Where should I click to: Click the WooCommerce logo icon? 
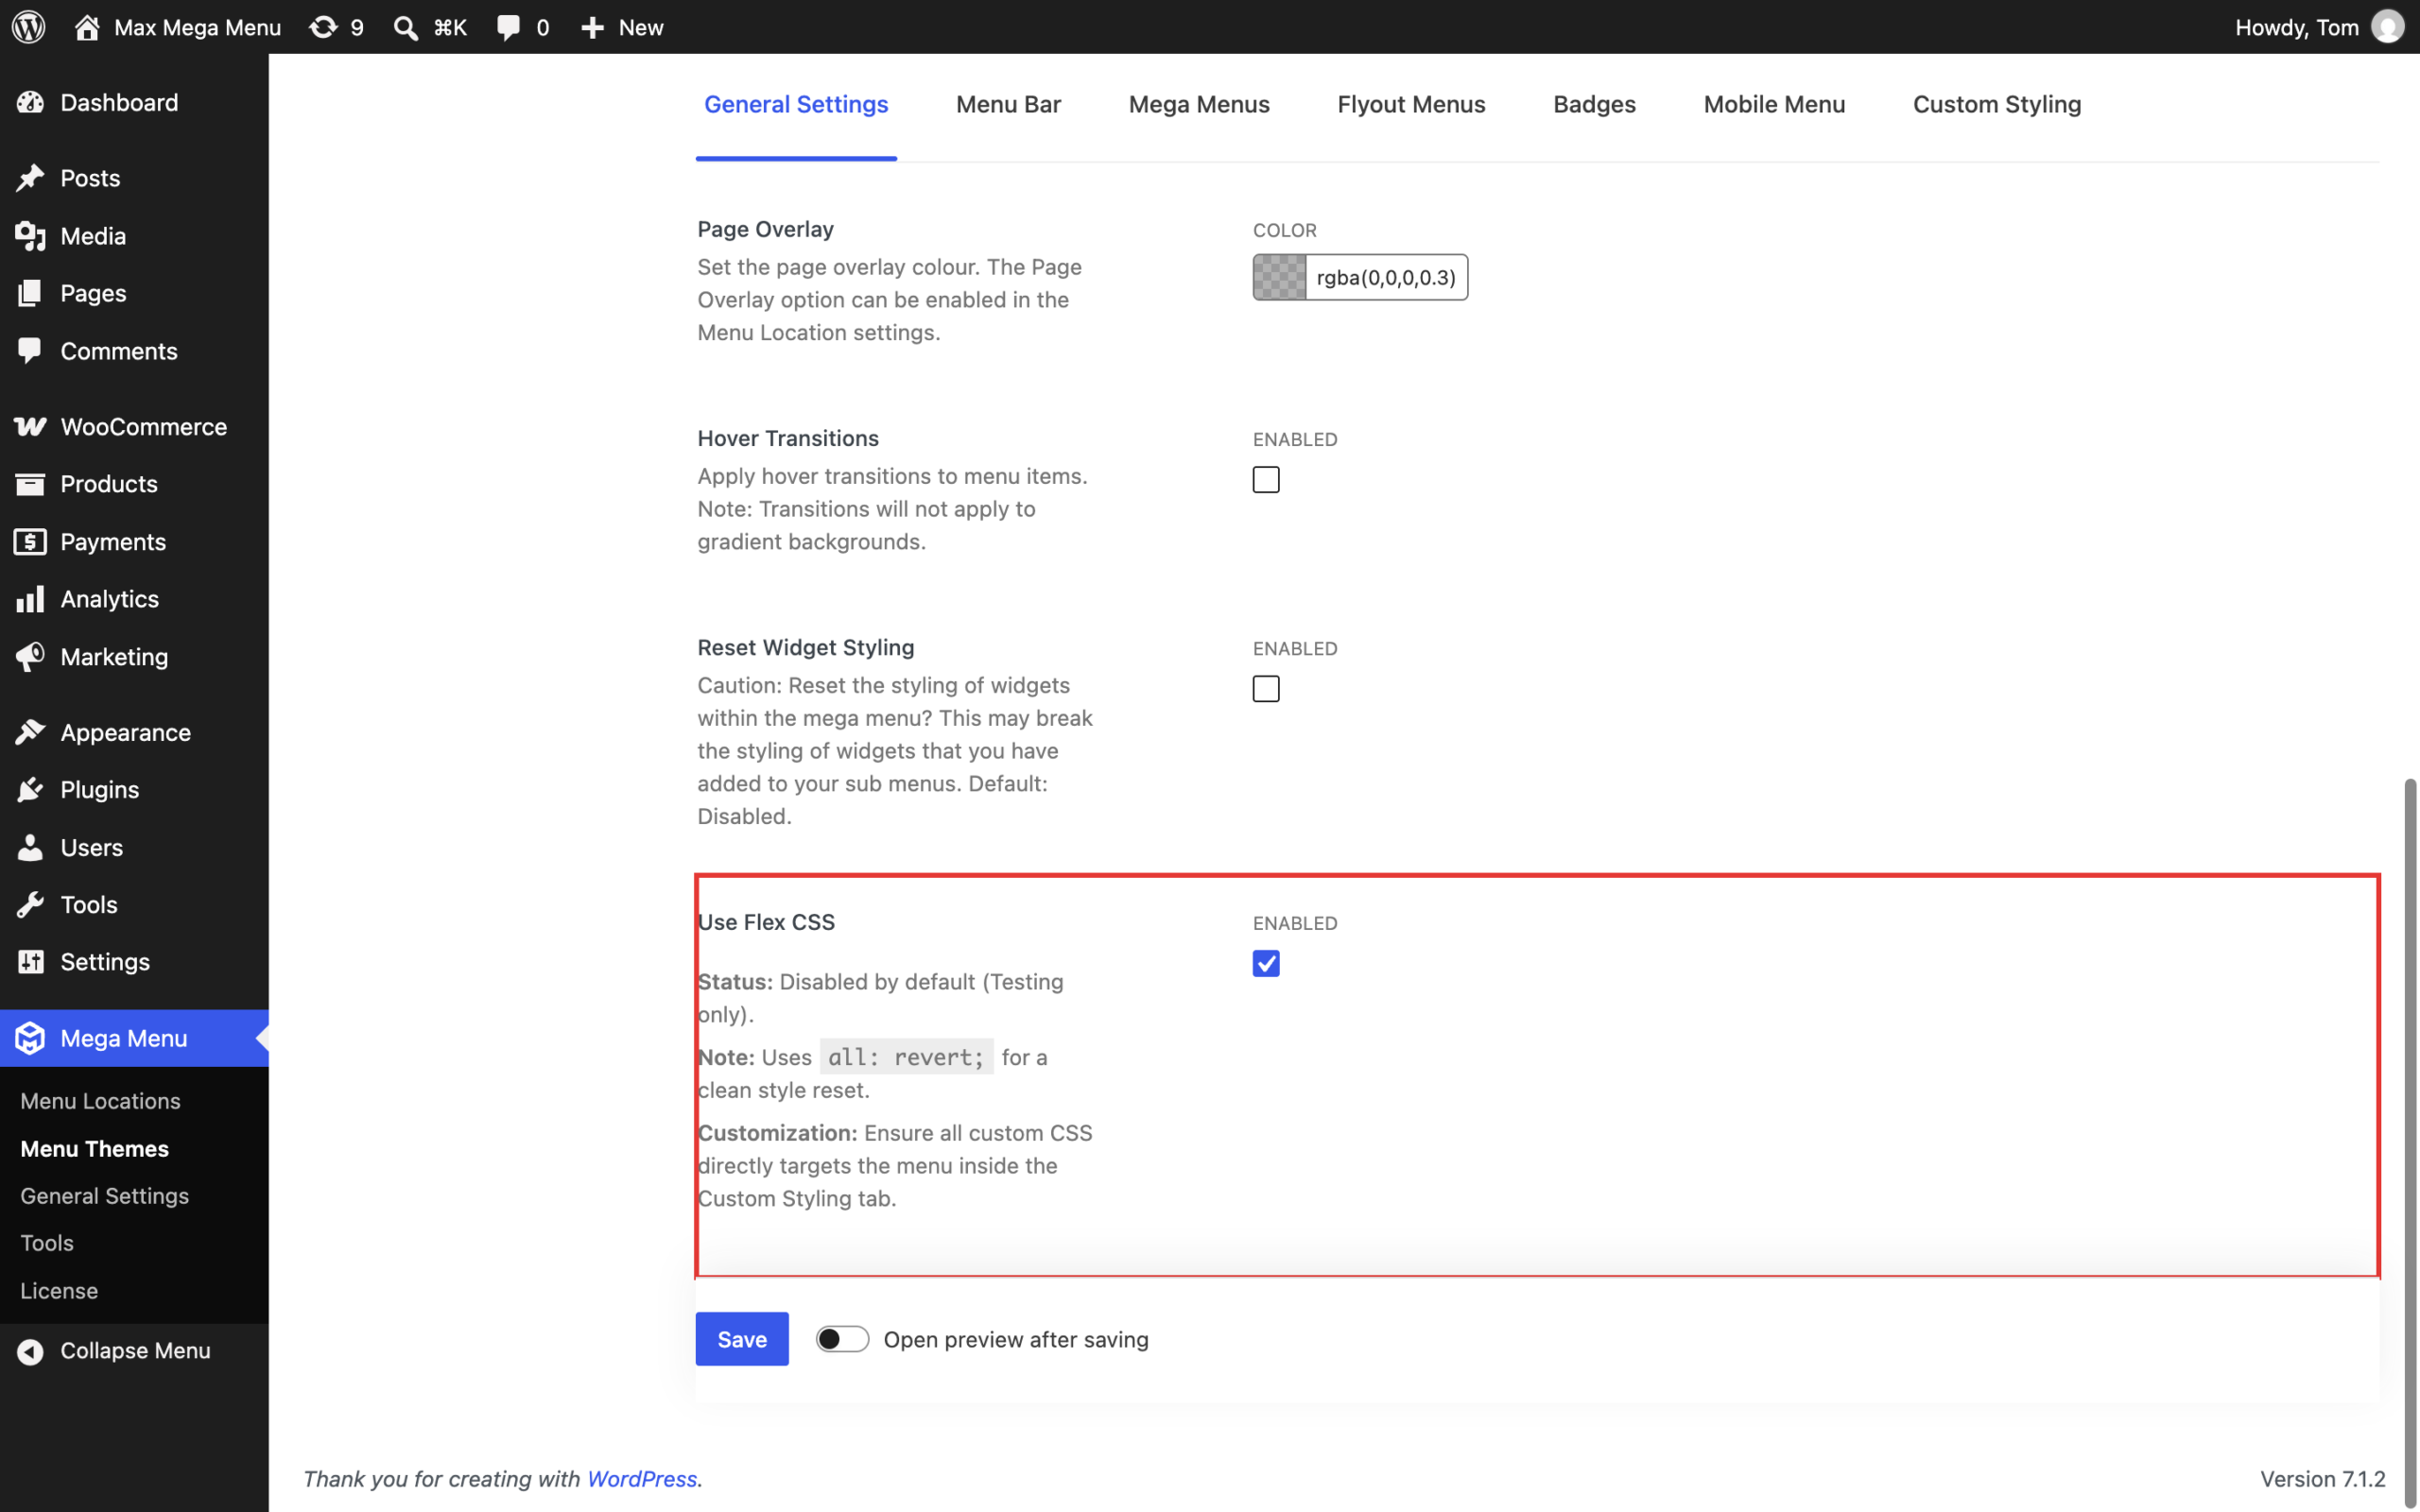click(30, 427)
